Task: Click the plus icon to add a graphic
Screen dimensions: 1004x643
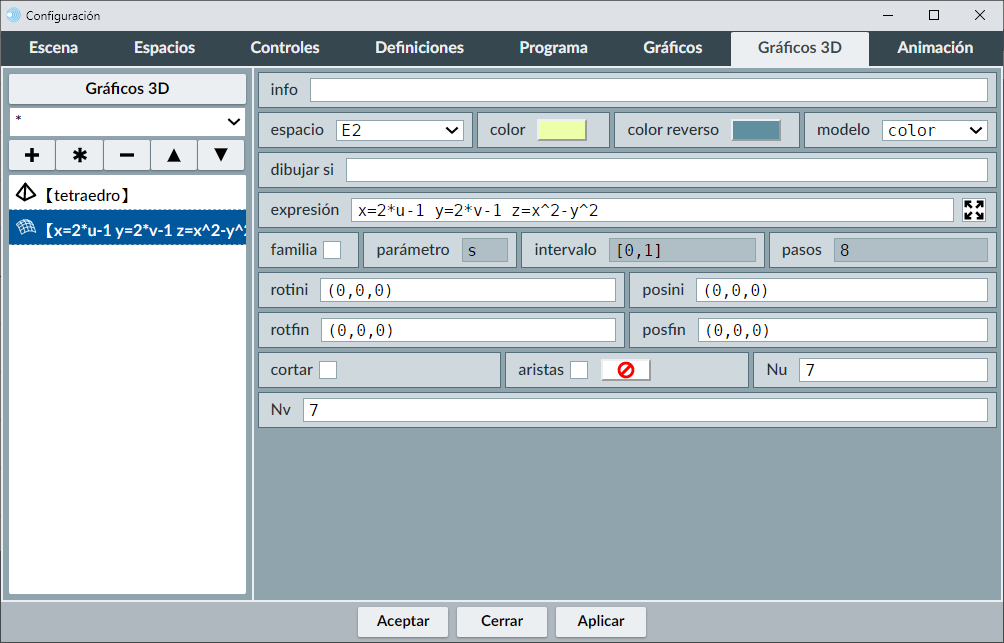Action: 32,155
